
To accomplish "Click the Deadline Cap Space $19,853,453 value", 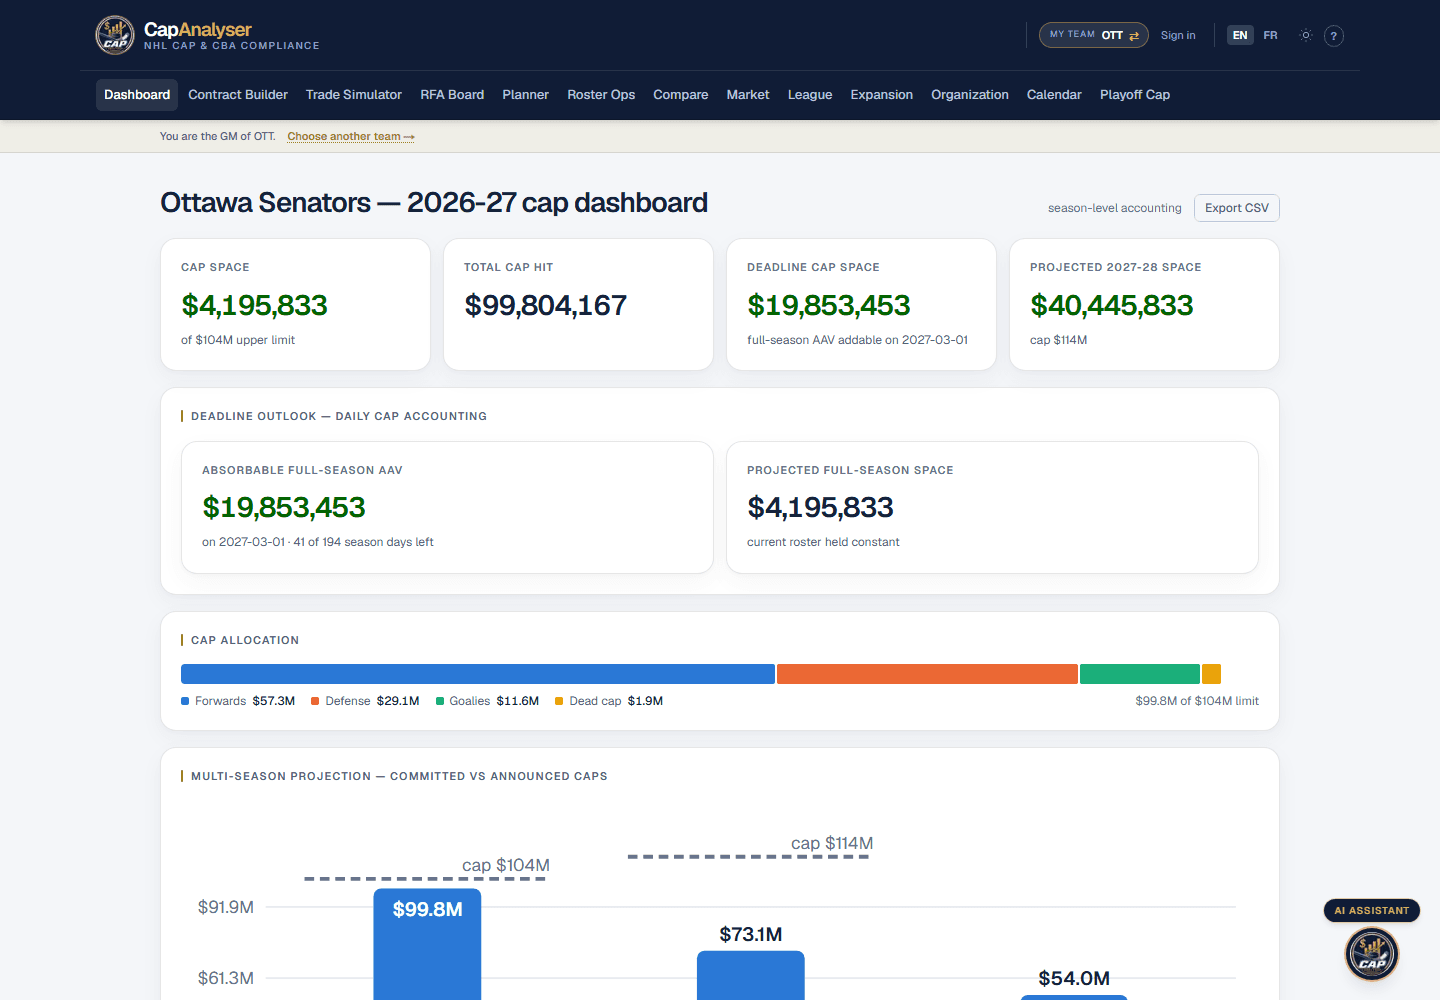I will coord(829,305).
